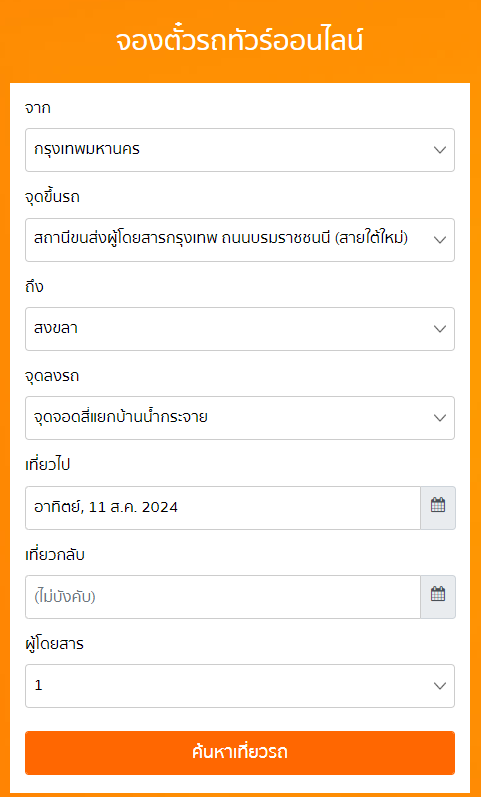Click return date field (ไม่บังคับ)
The width and height of the screenshot is (481, 797).
[x=223, y=597]
